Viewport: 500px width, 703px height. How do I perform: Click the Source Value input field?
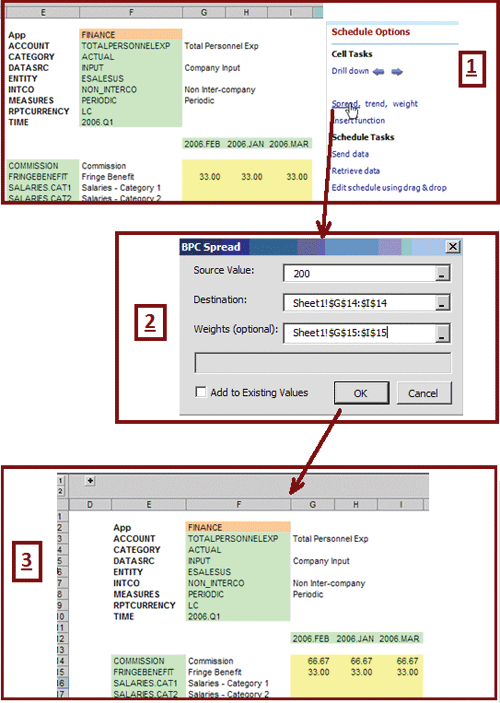360,273
